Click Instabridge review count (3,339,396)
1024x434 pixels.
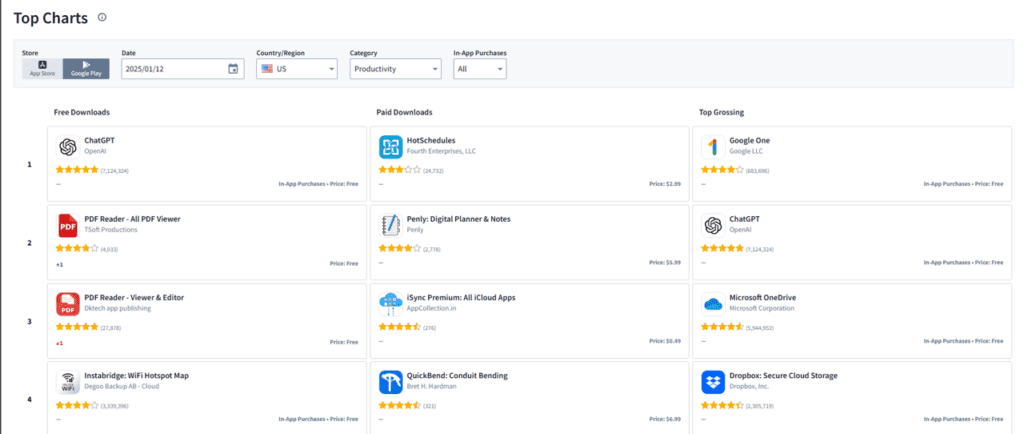point(115,405)
